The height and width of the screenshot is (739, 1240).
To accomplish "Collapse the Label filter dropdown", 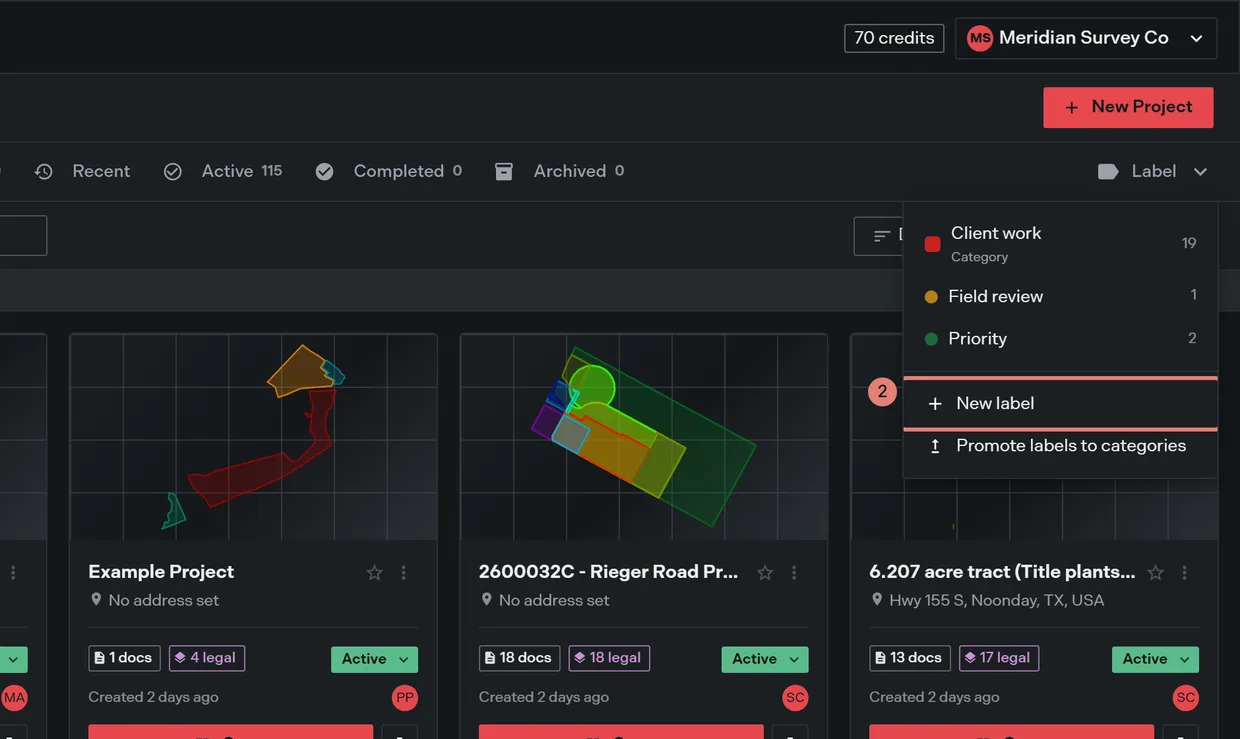I will pyautogui.click(x=1153, y=171).
